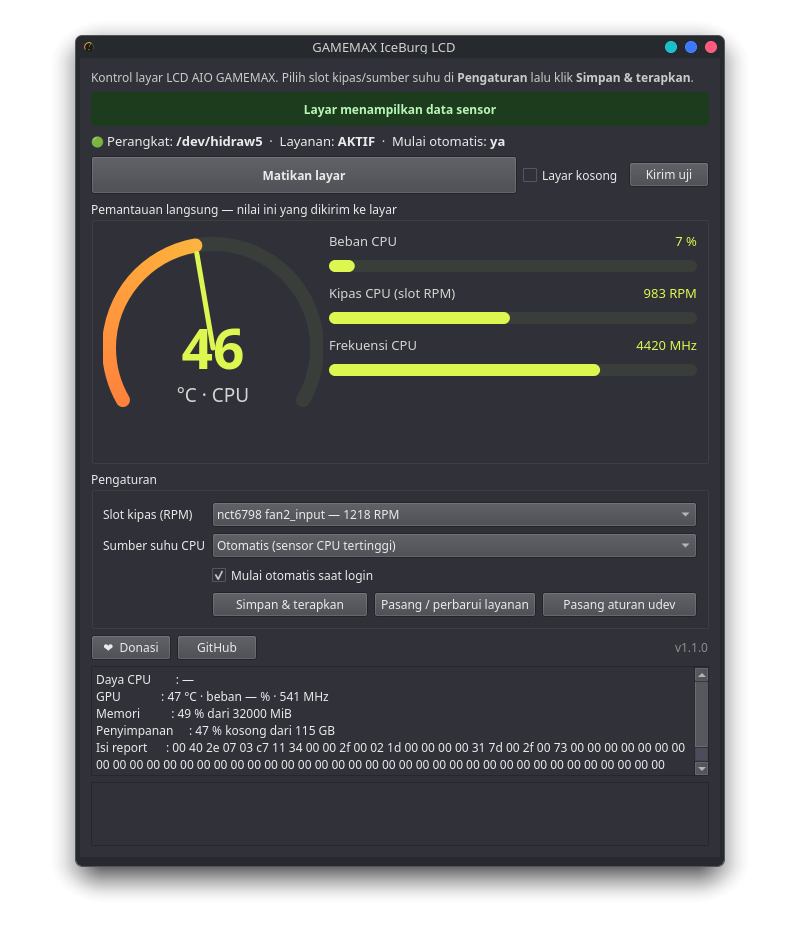
Task: Click the Penyimpanan line in the log
Action: [215, 730]
